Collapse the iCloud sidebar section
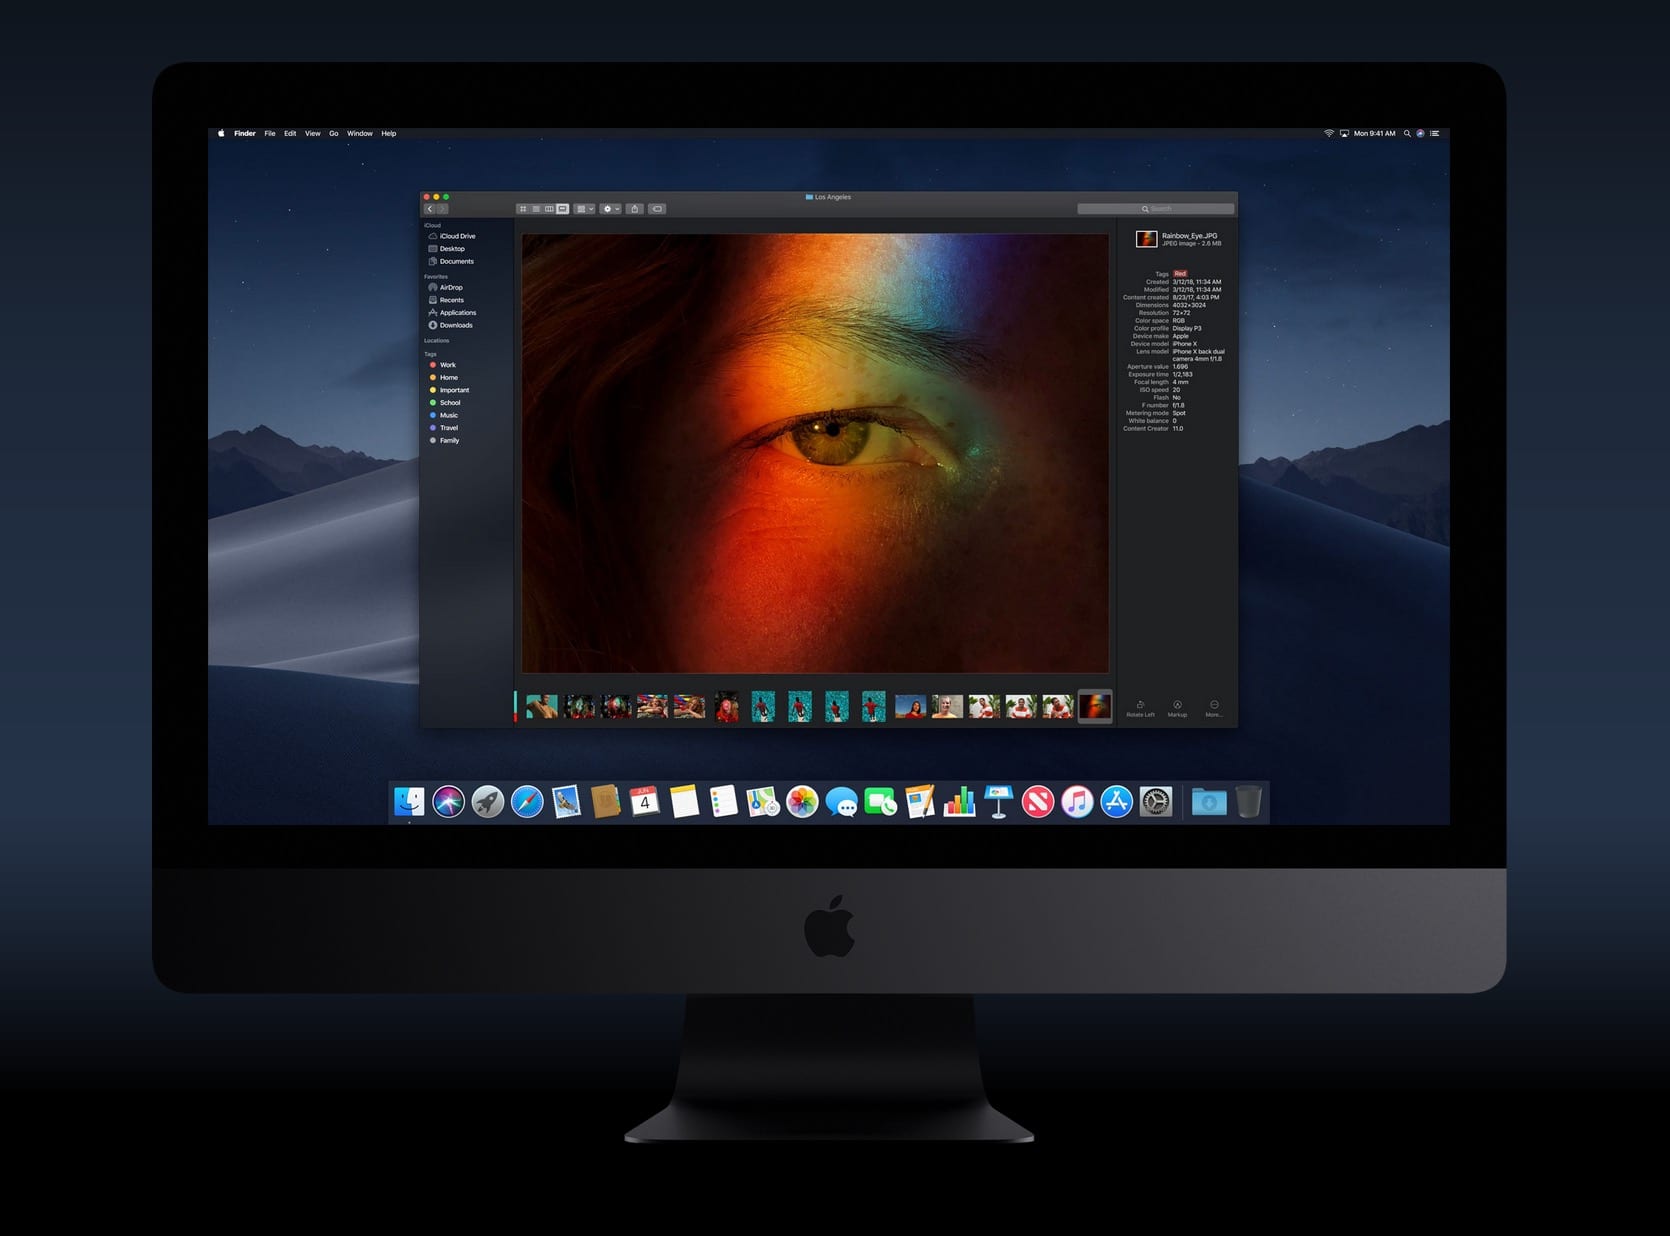1670x1236 pixels. pos(432,226)
